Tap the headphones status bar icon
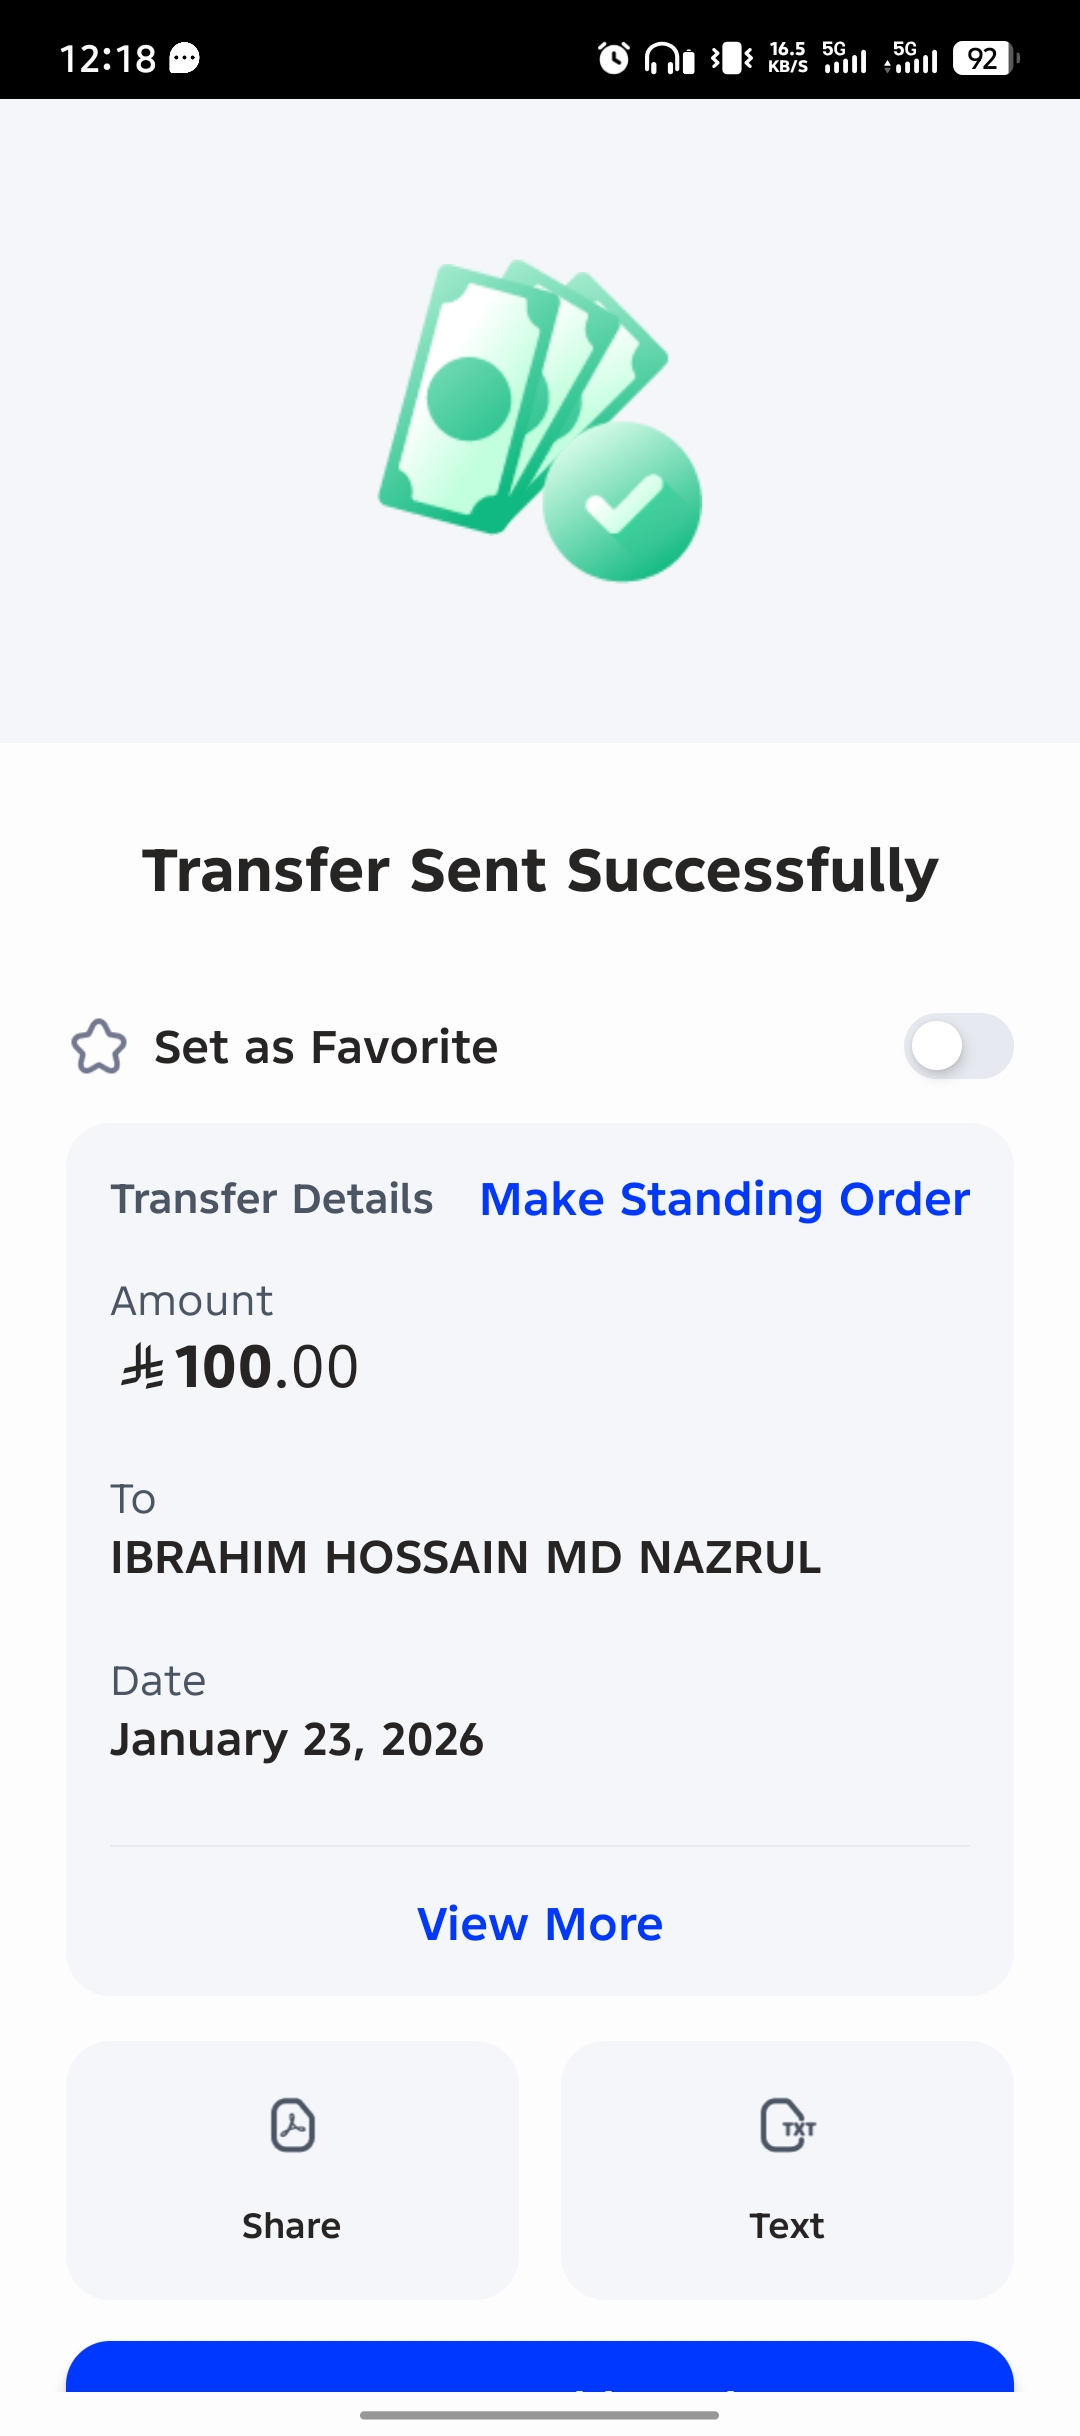1080x2436 pixels. (668, 58)
